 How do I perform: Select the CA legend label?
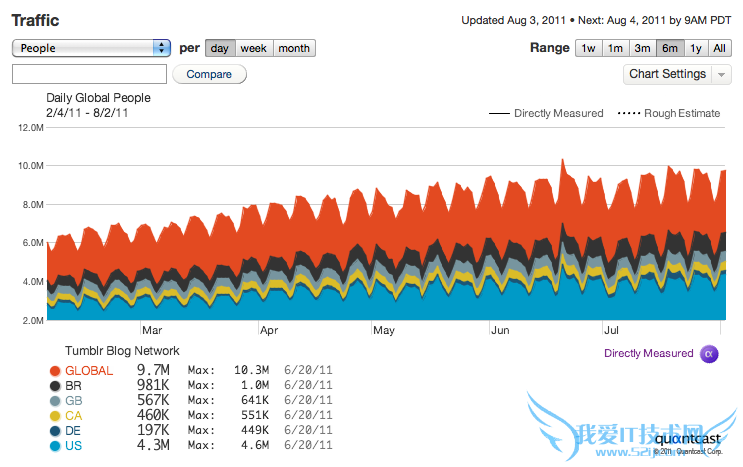click(74, 416)
